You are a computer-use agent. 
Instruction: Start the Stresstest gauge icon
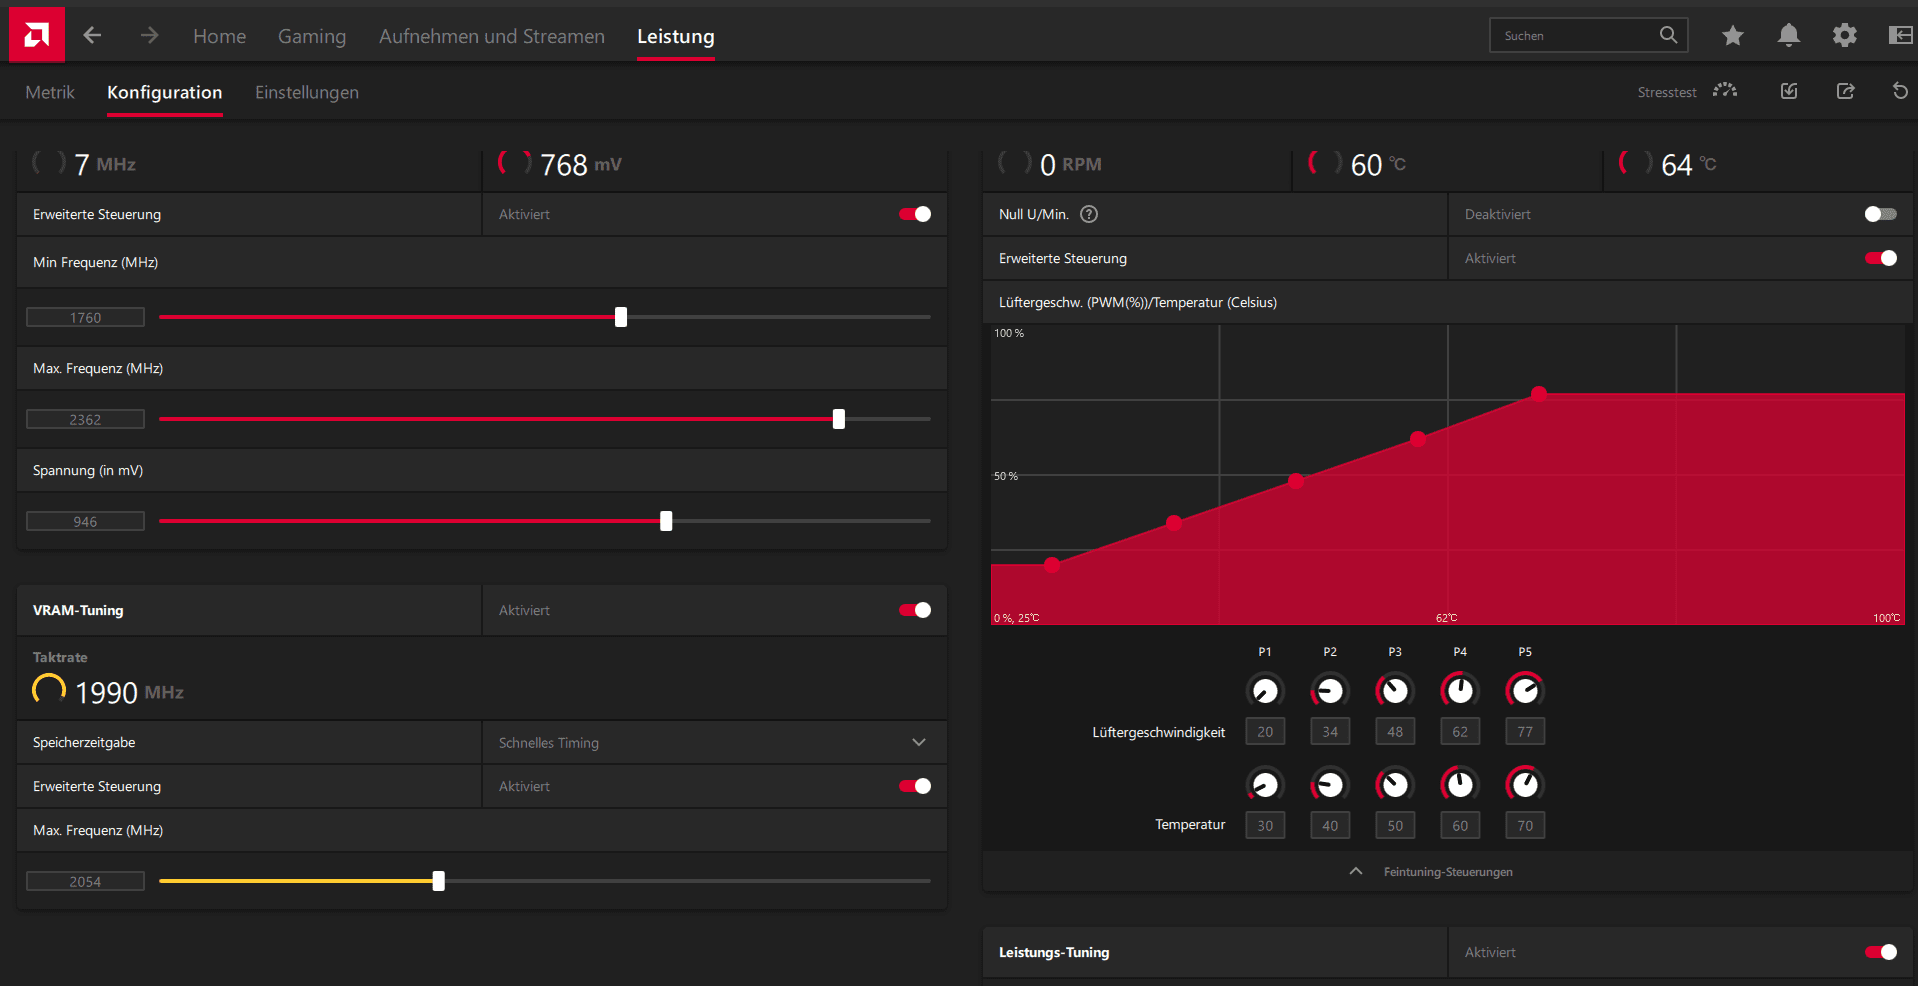1725,91
